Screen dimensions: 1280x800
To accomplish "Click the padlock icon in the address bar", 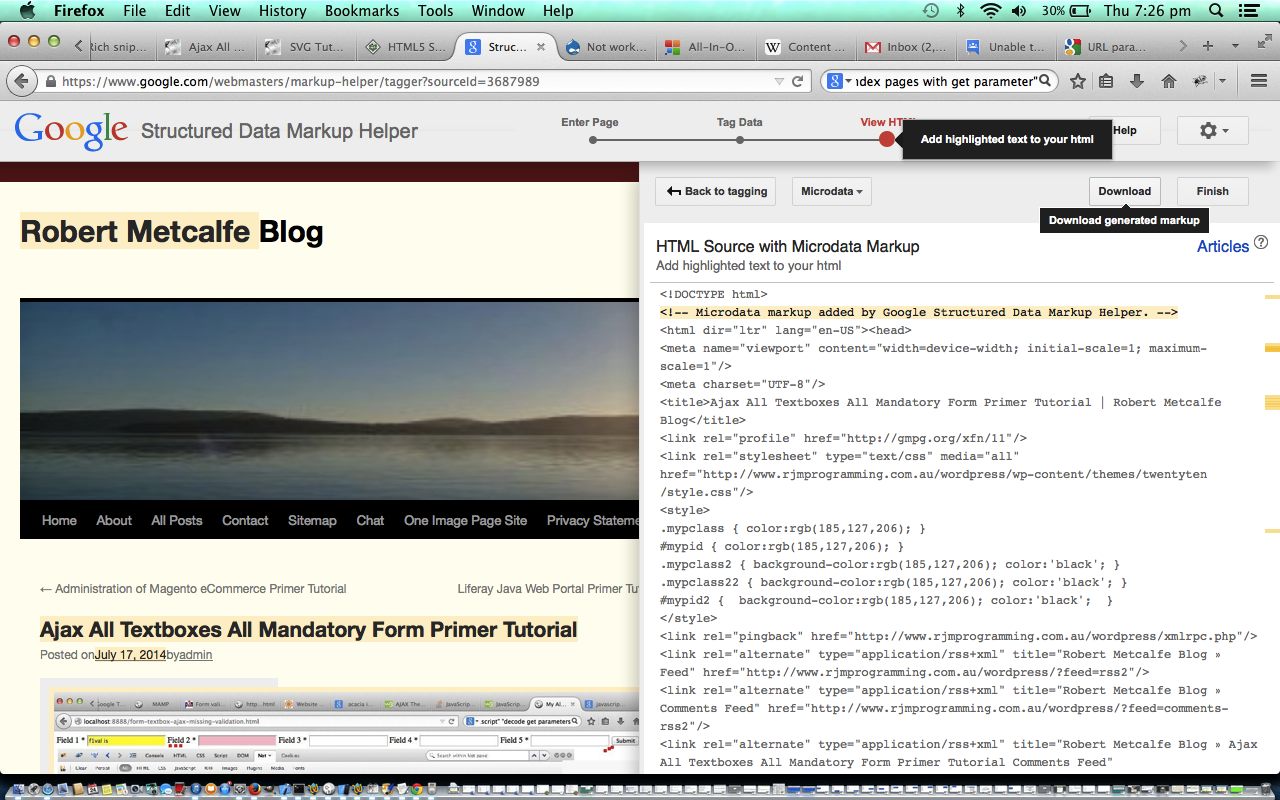I will point(50,81).
